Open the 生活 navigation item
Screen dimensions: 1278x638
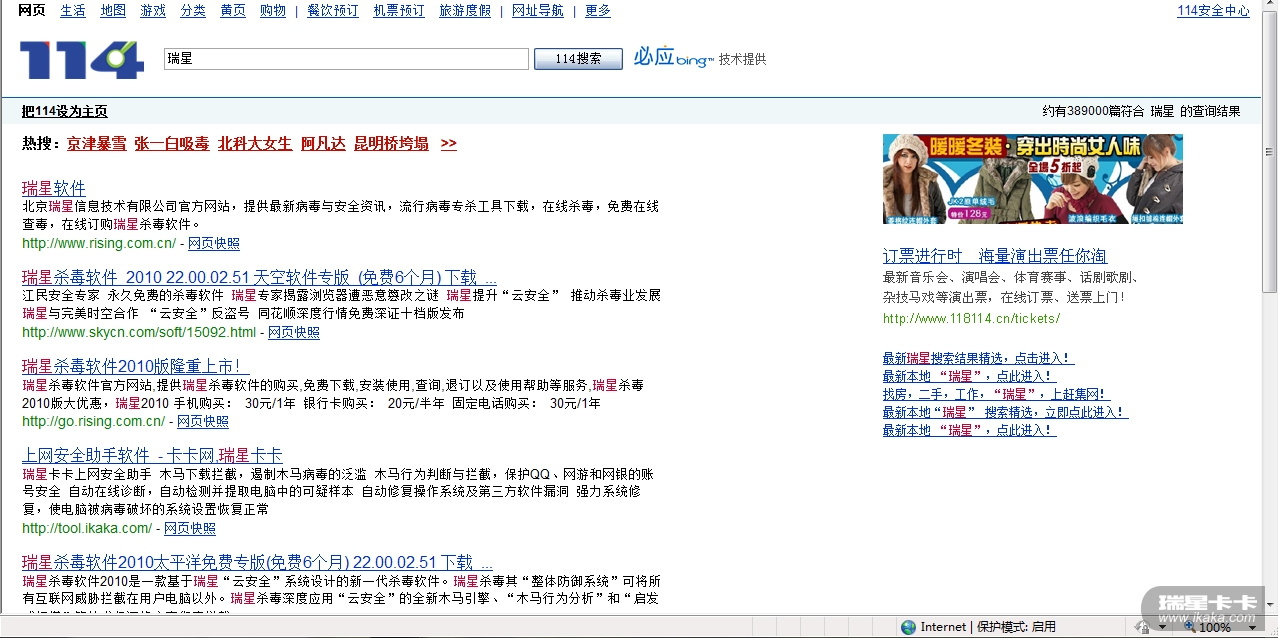(x=73, y=10)
